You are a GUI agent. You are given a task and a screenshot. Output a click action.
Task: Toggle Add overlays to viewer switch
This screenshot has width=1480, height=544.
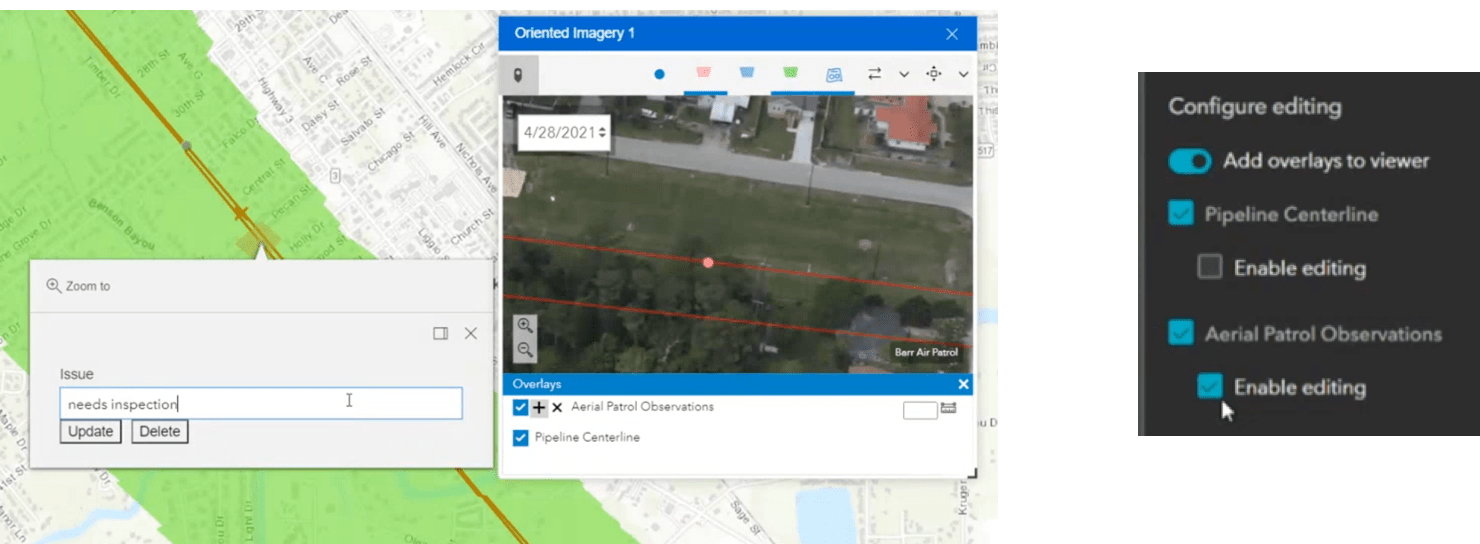(x=1190, y=161)
